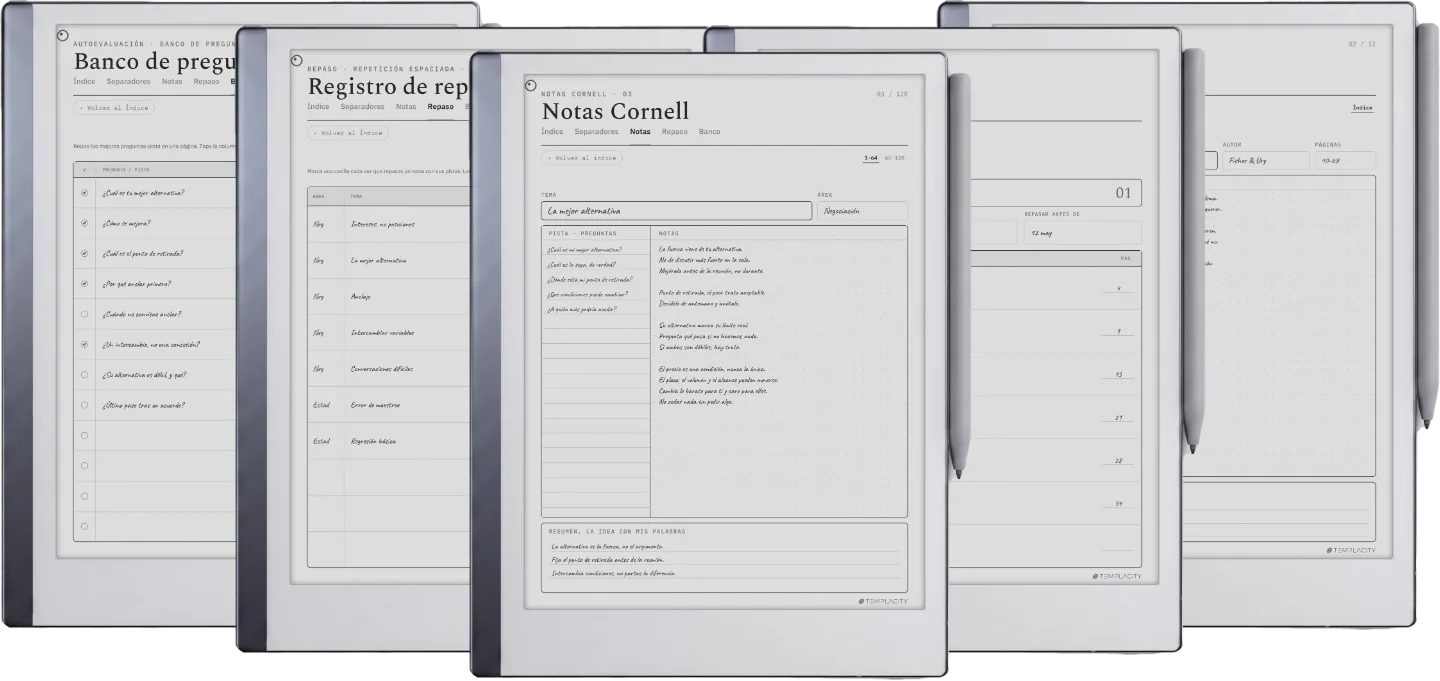Check the '¿Su alternativa es débil, y qué?' box
The image size is (1440, 681).
click(x=84, y=375)
